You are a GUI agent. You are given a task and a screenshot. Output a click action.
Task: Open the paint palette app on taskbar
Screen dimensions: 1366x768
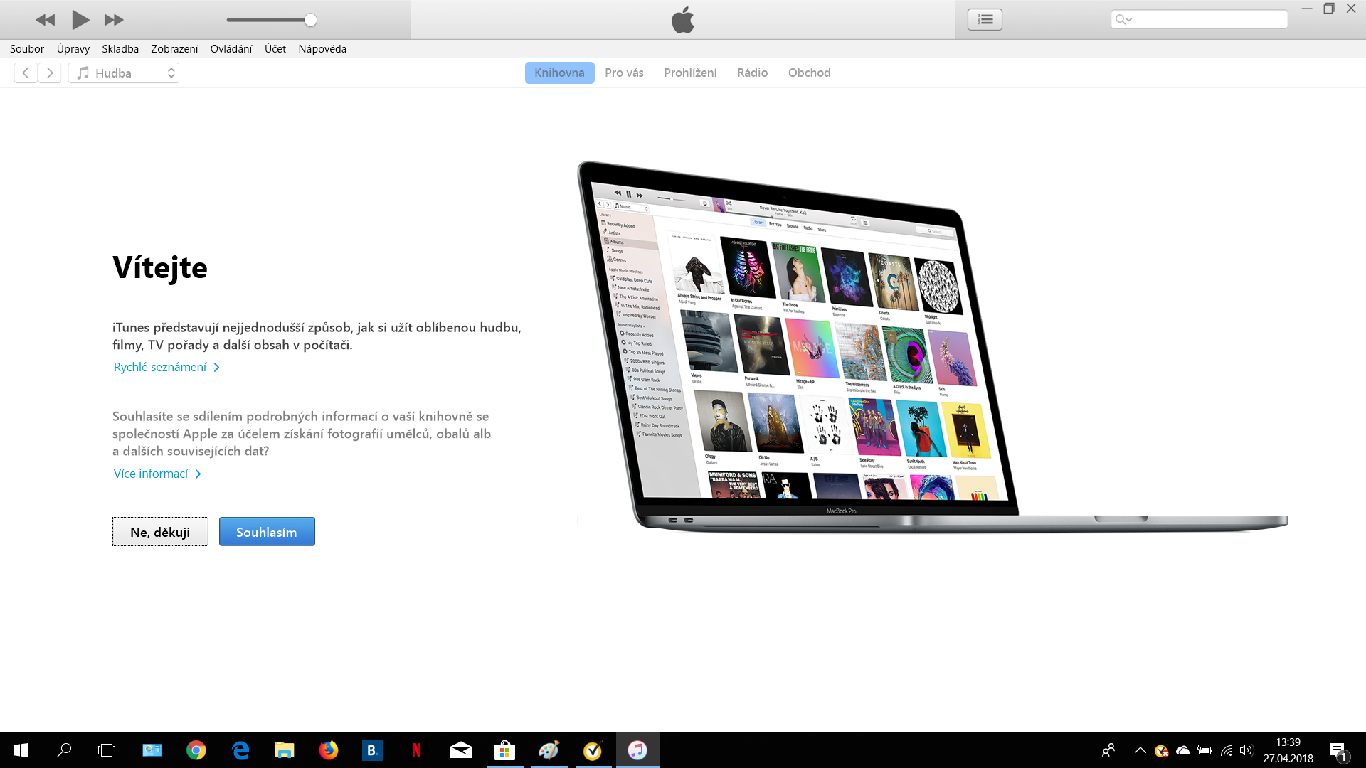pos(548,750)
